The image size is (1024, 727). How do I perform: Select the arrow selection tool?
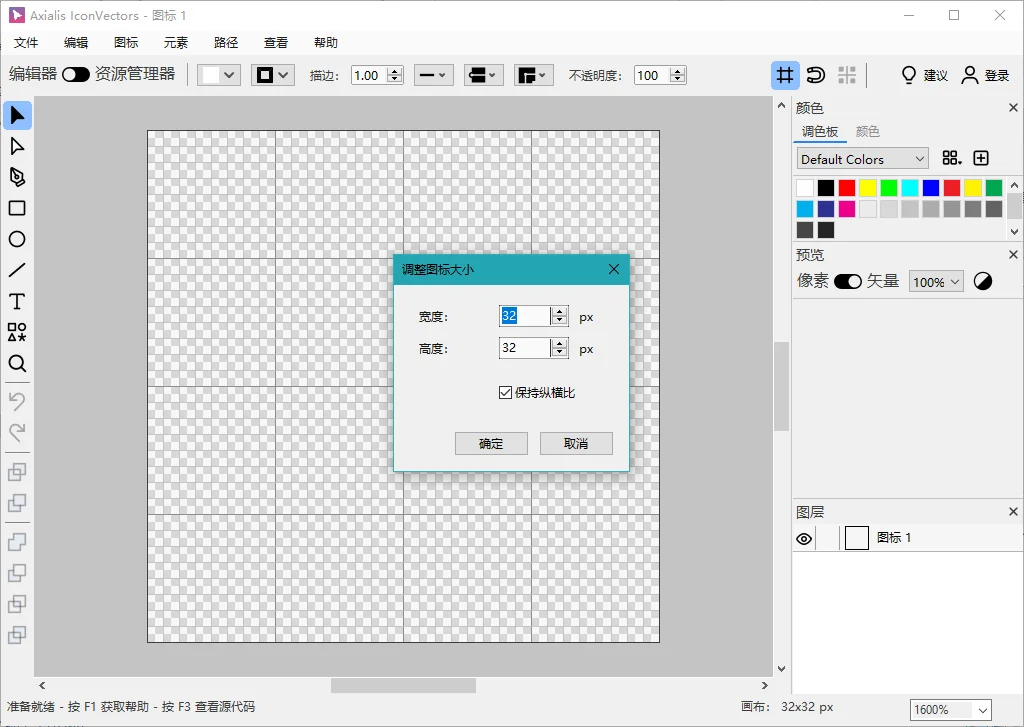[x=17, y=116]
